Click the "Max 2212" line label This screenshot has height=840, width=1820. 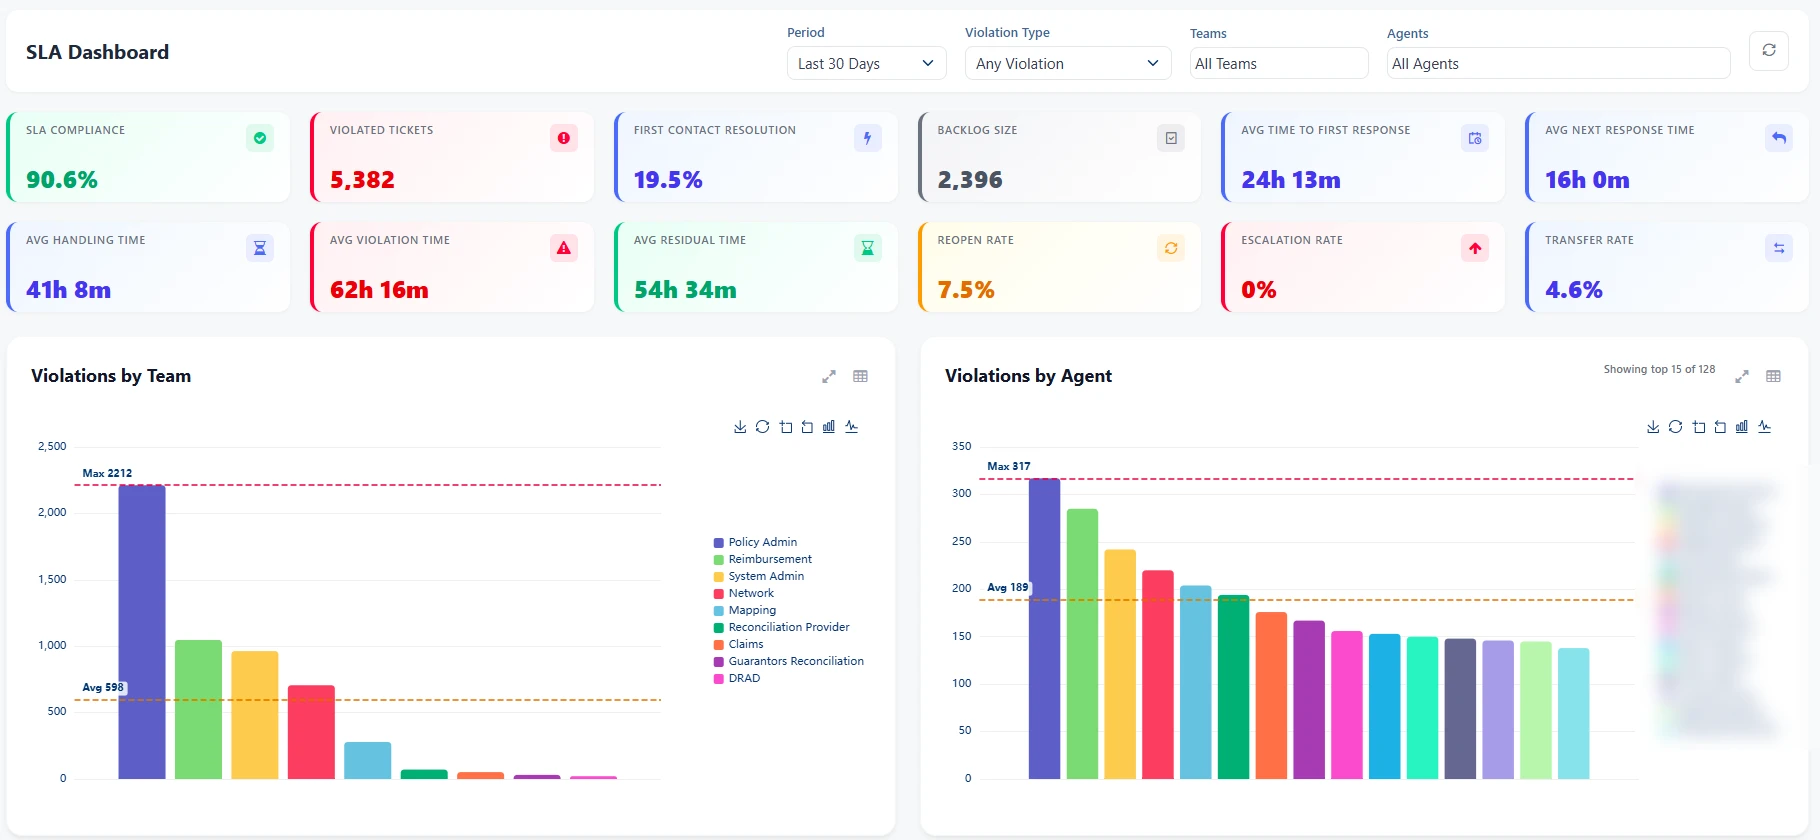[107, 473]
